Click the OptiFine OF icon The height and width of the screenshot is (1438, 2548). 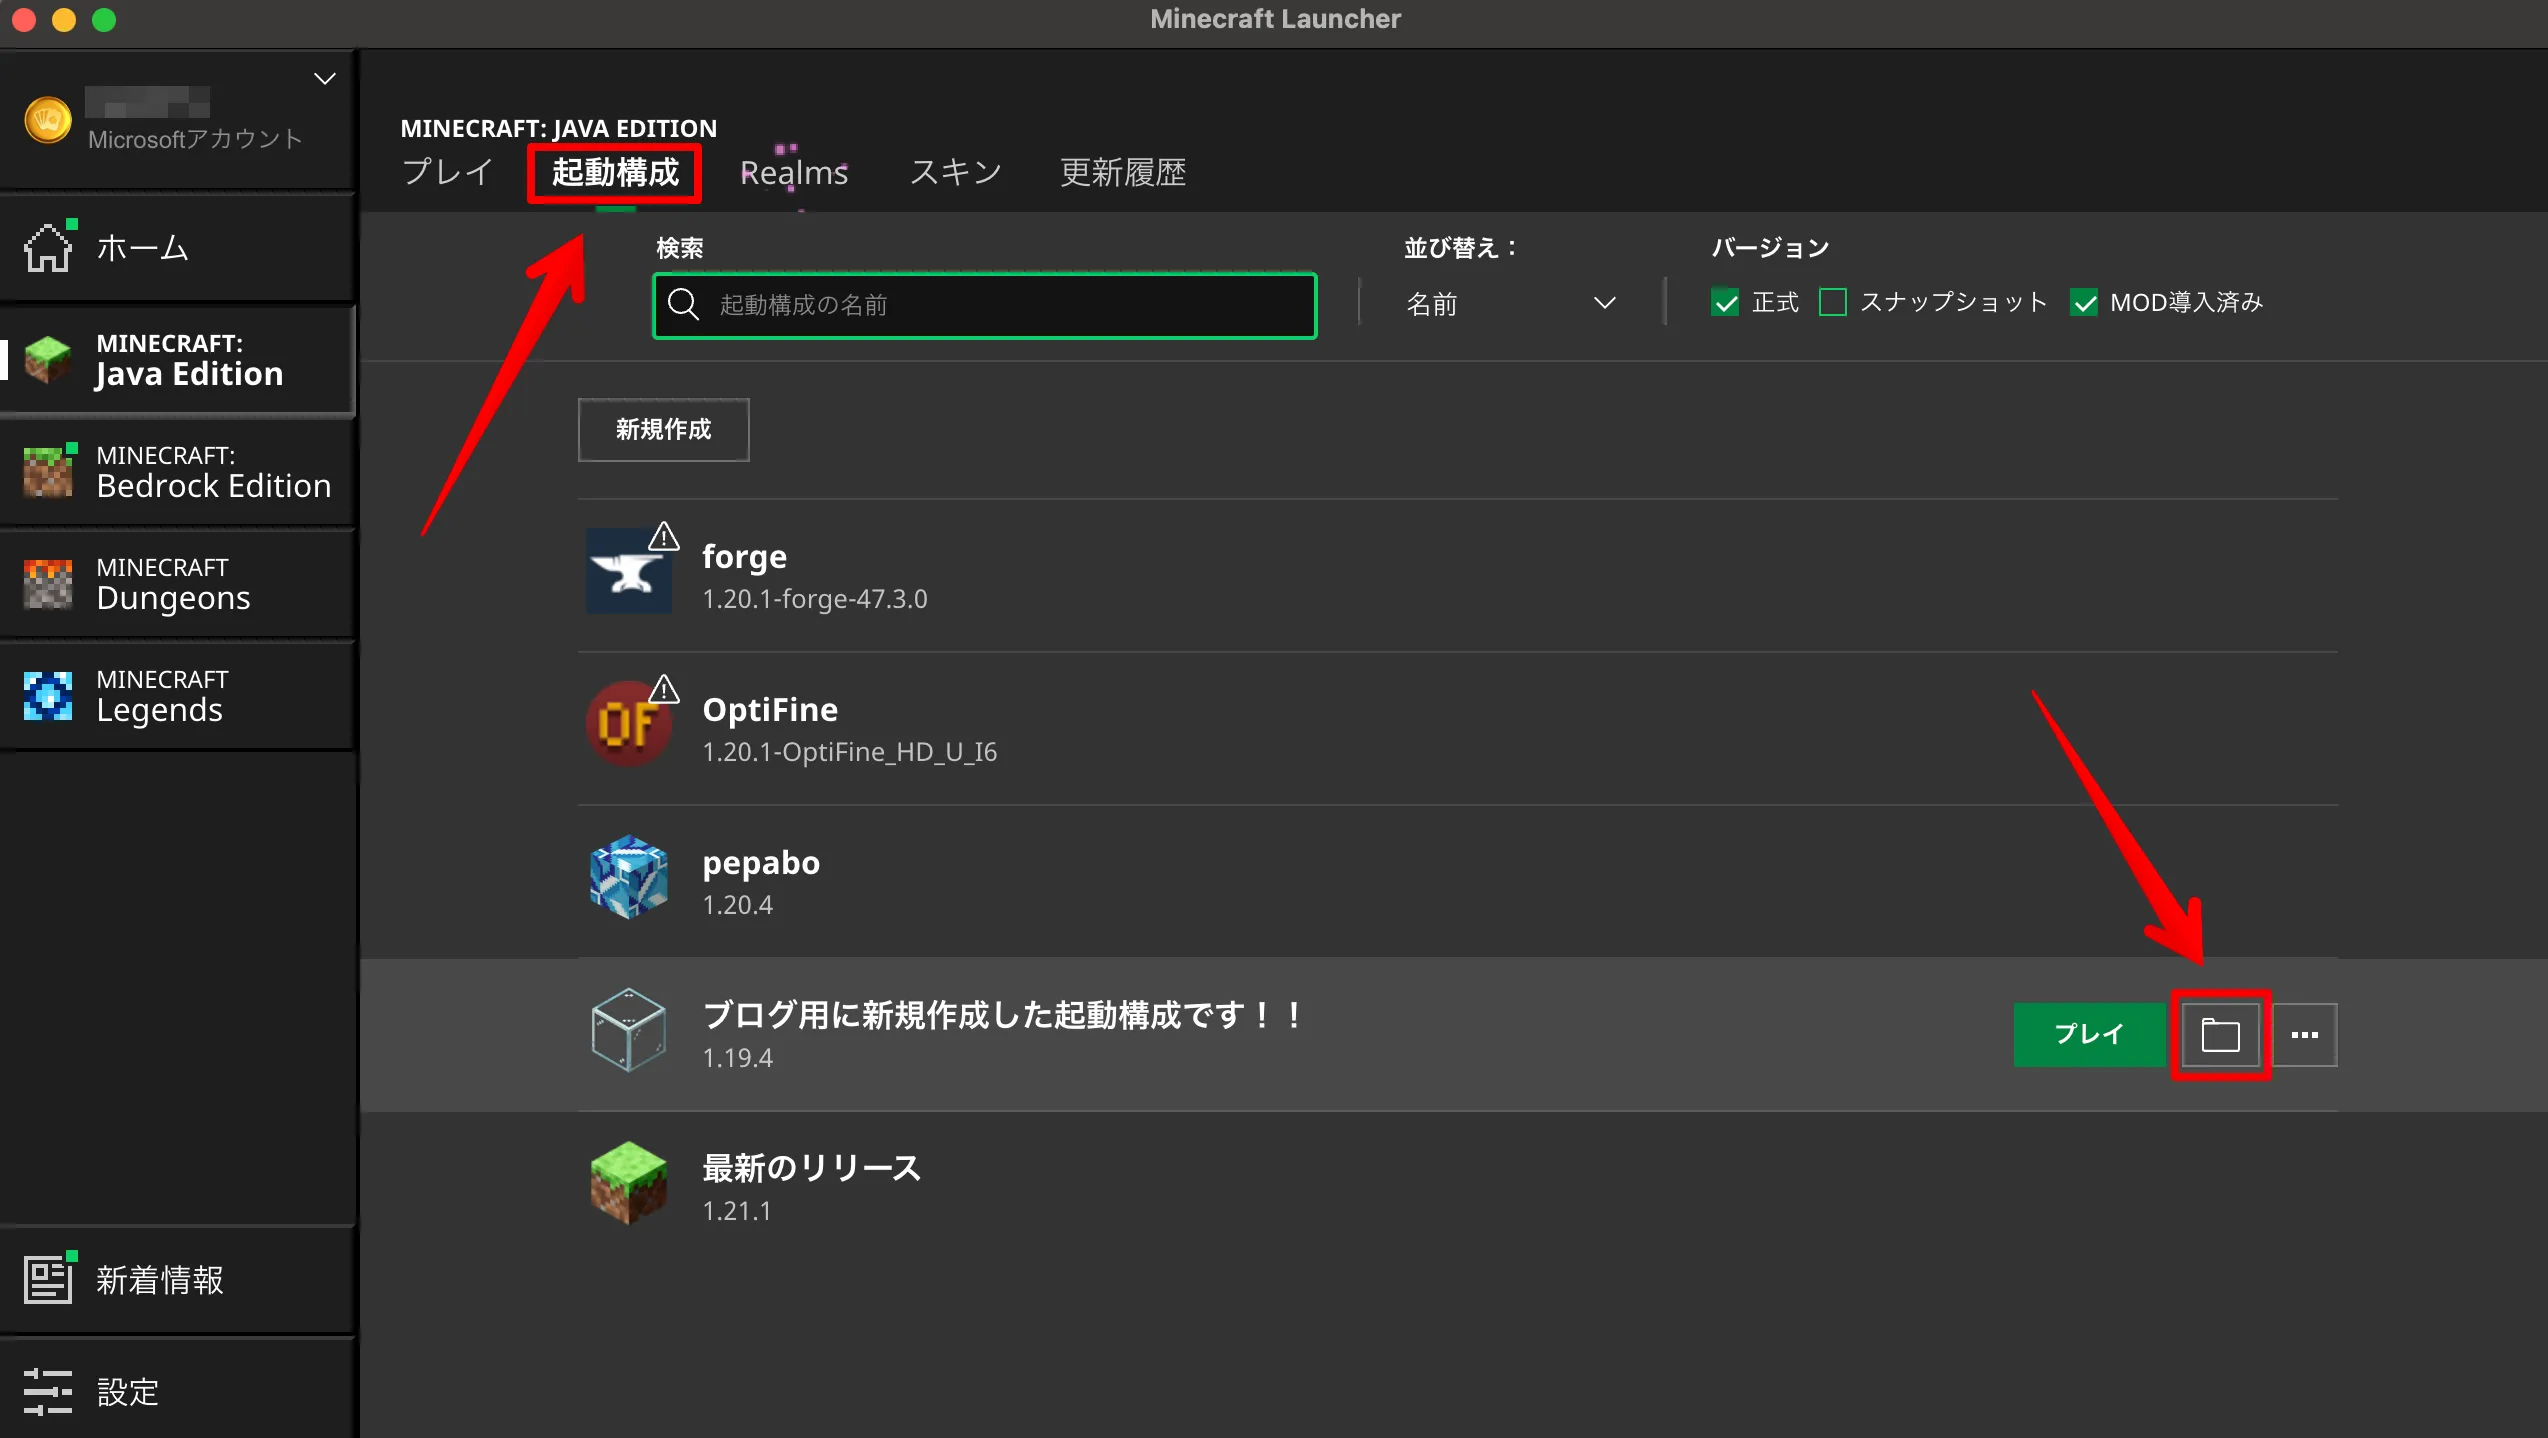click(x=628, y=724)
